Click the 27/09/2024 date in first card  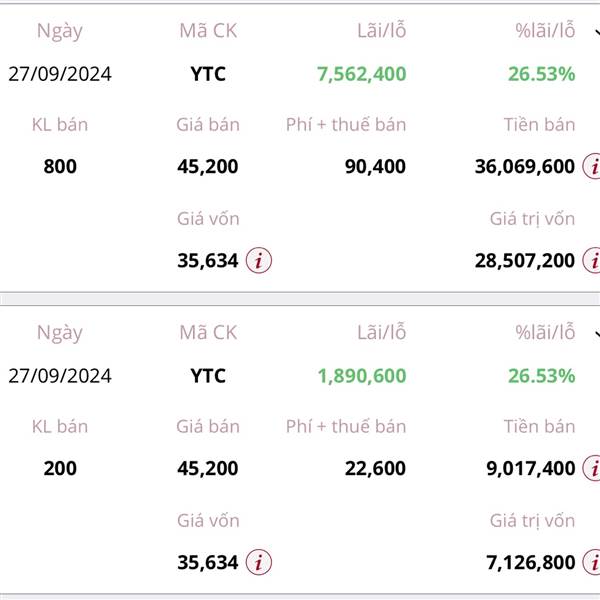click(60, 74)
